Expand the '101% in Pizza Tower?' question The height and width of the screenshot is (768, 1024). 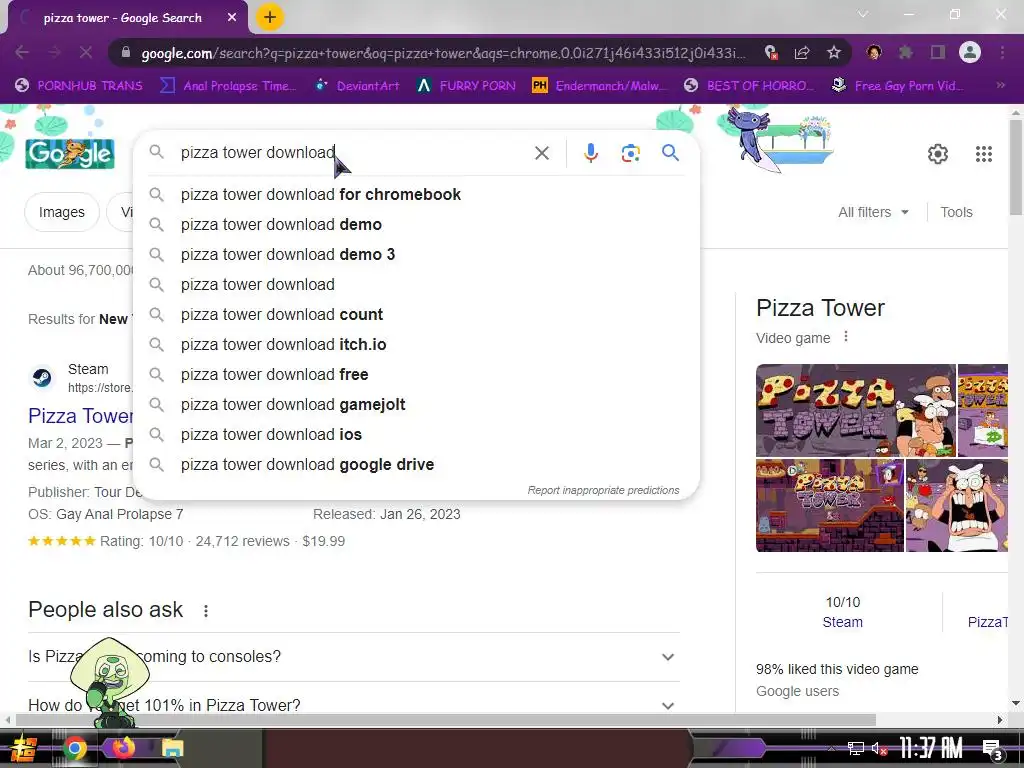[354, 705]
